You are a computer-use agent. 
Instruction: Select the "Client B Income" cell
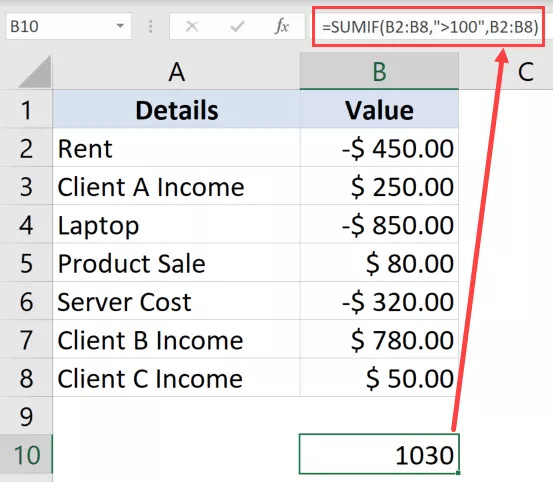click(176, 340)
